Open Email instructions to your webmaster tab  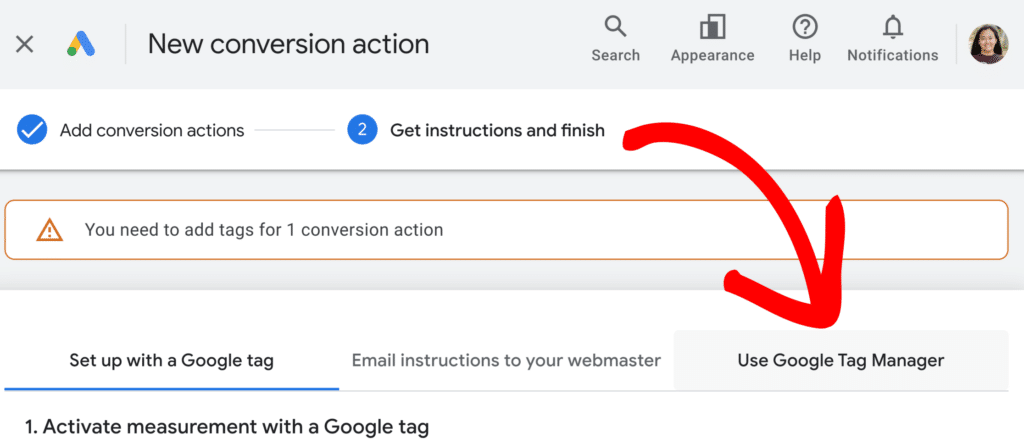pyautogui.click(x=506, y=360)
